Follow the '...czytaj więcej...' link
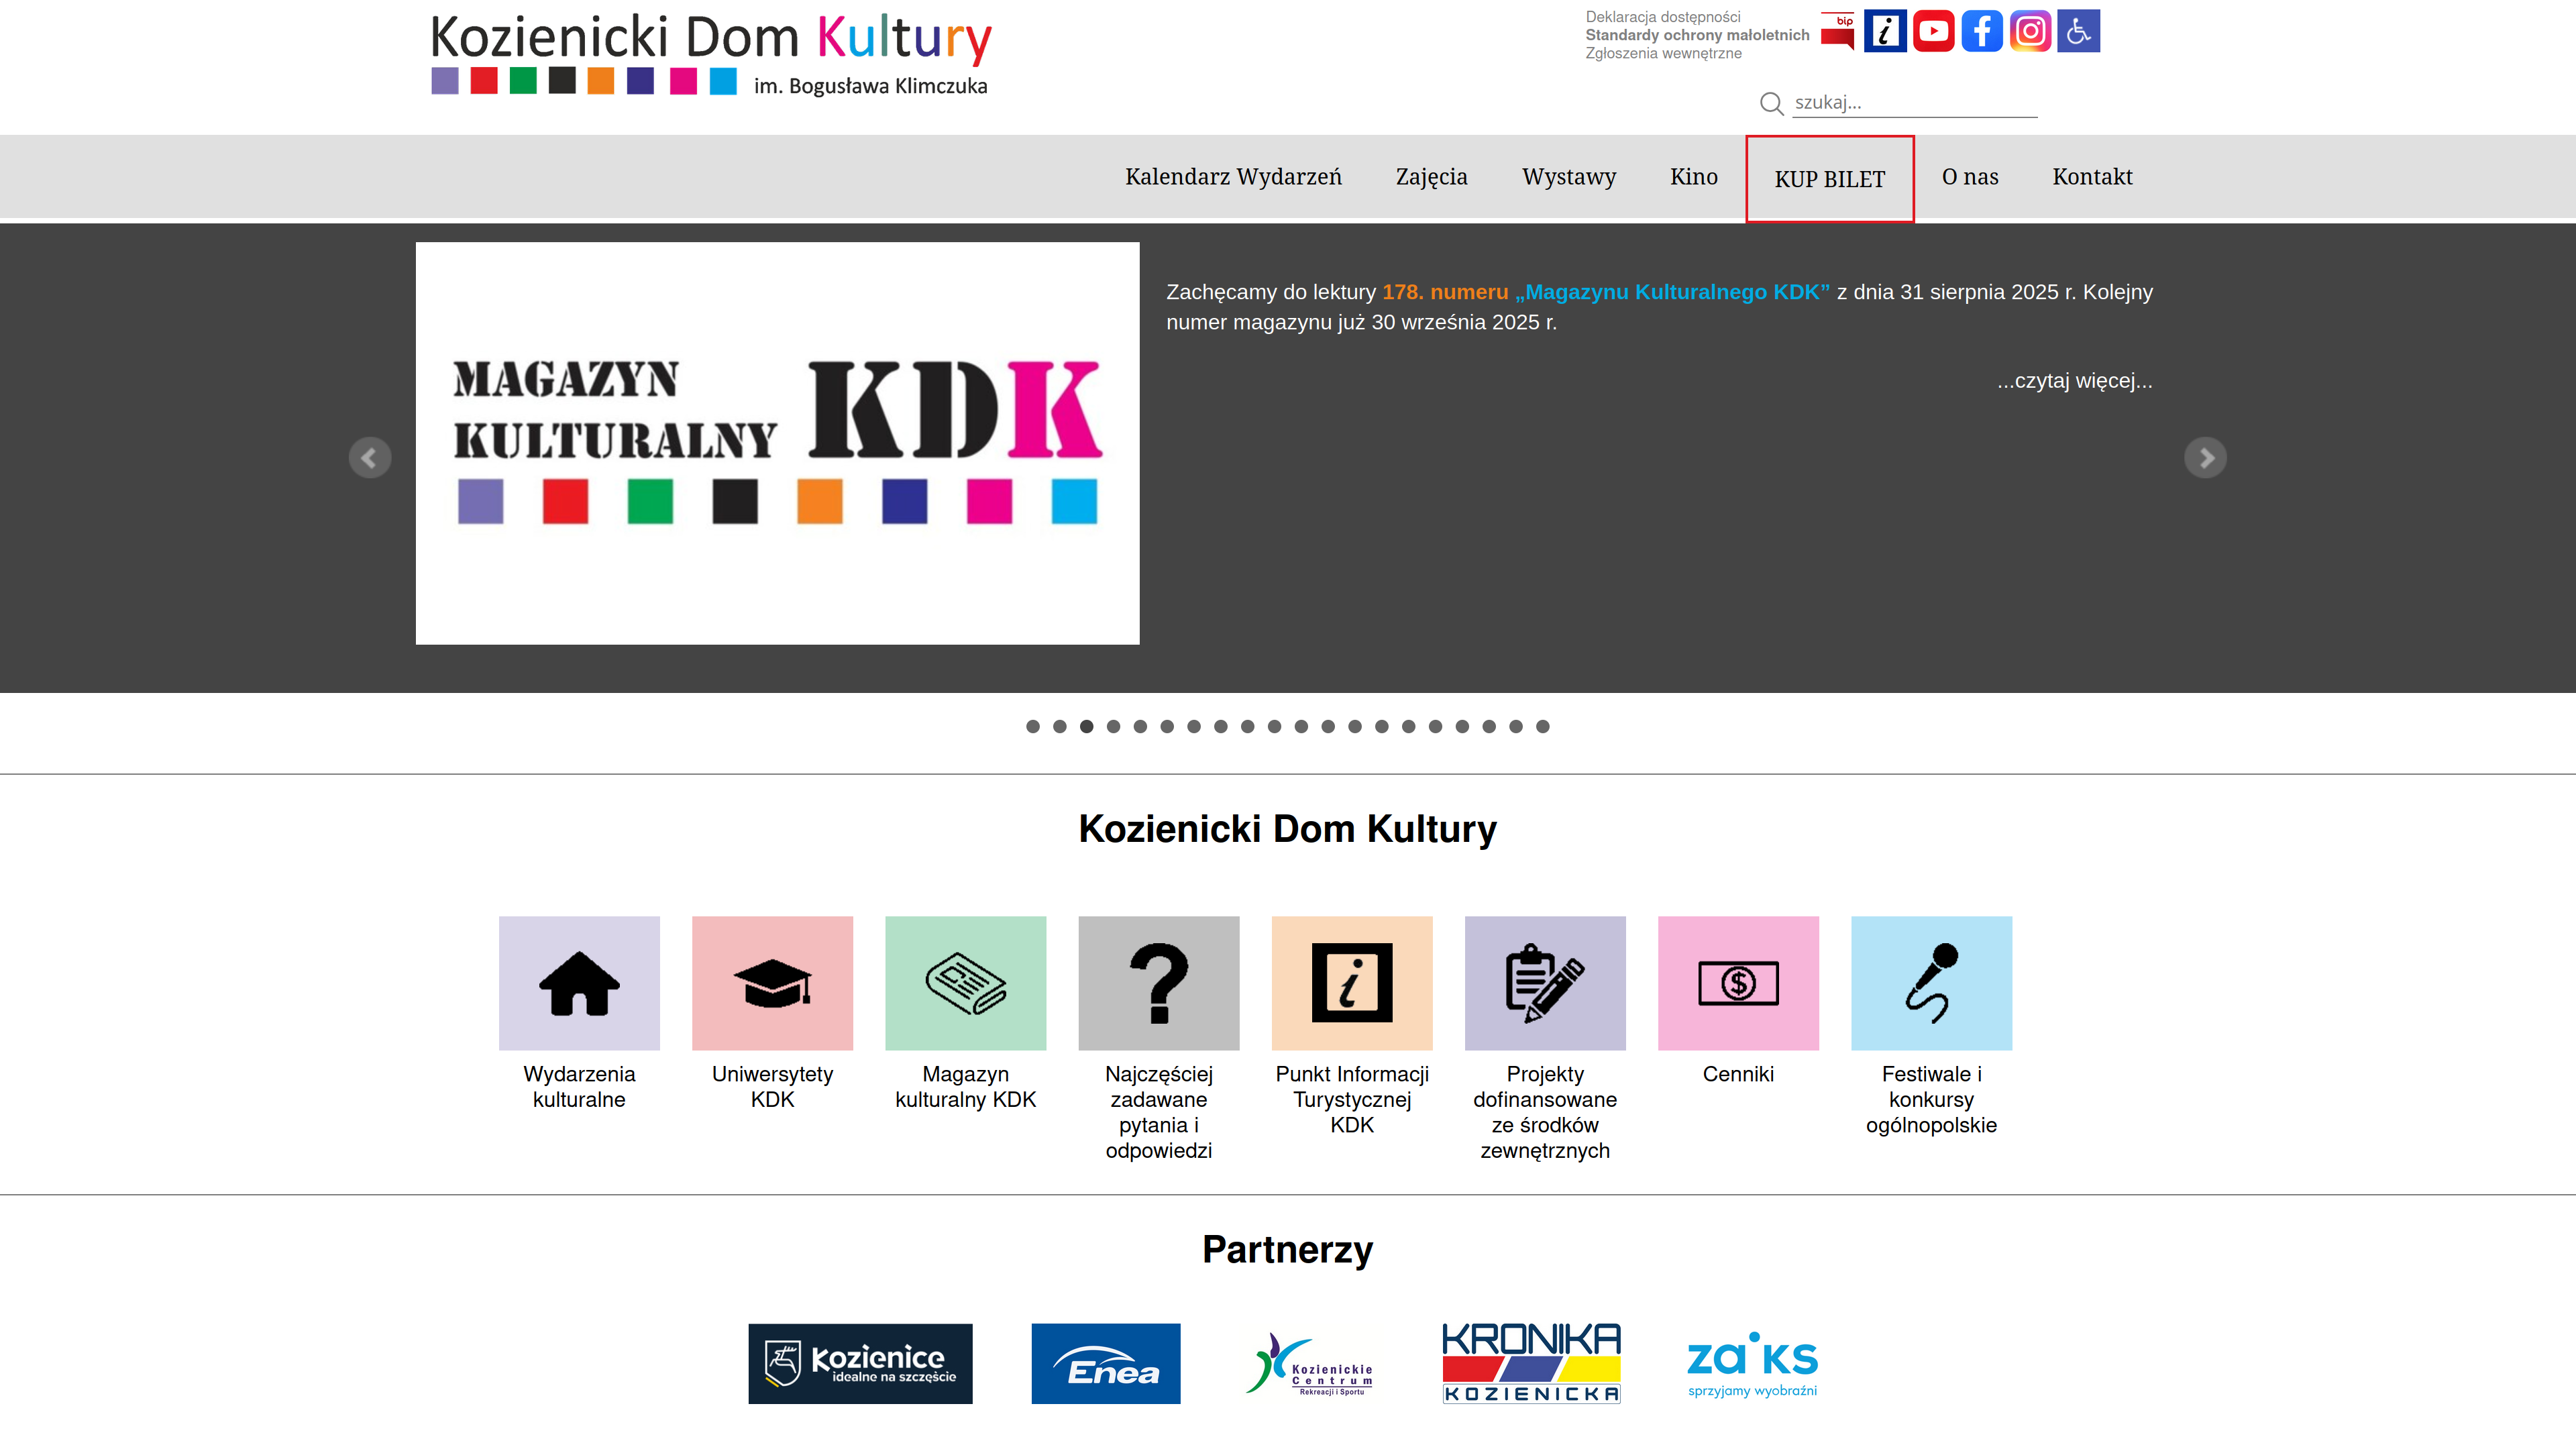Screen dimensions: 2576x1449 point(2074,381)
